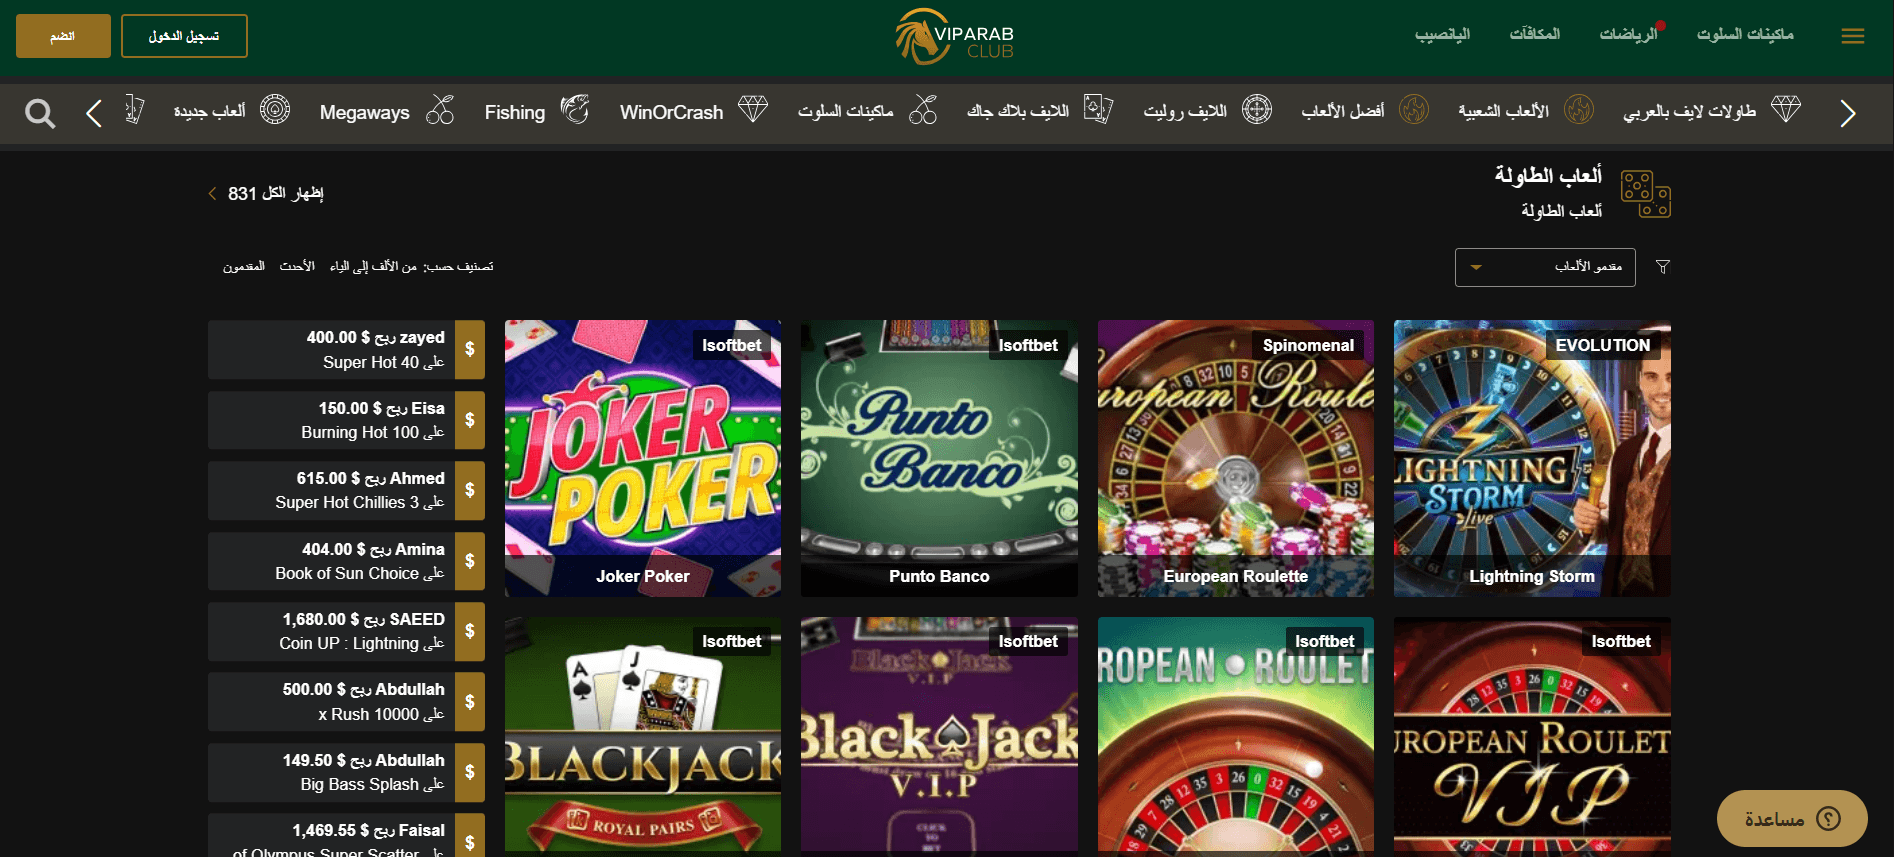Sort games alphabetically A to Z

(374, 267)
